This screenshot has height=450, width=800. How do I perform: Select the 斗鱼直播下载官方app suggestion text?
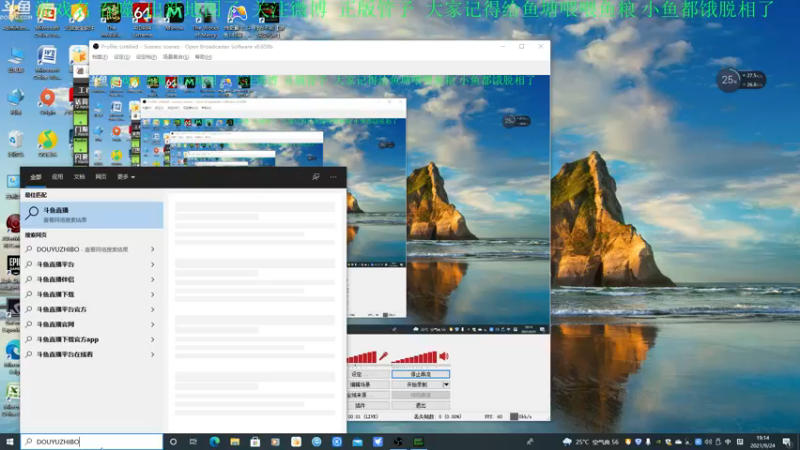pos(67,340)
